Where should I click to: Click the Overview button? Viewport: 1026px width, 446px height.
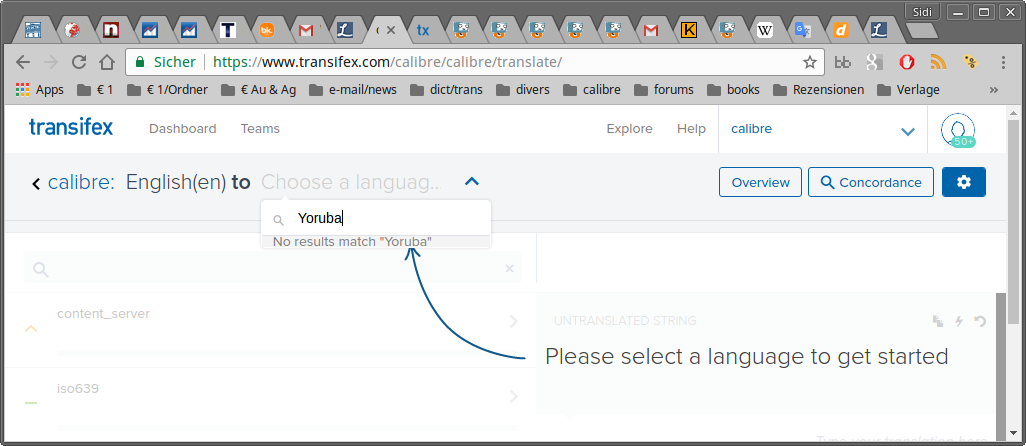click(760, 182)
